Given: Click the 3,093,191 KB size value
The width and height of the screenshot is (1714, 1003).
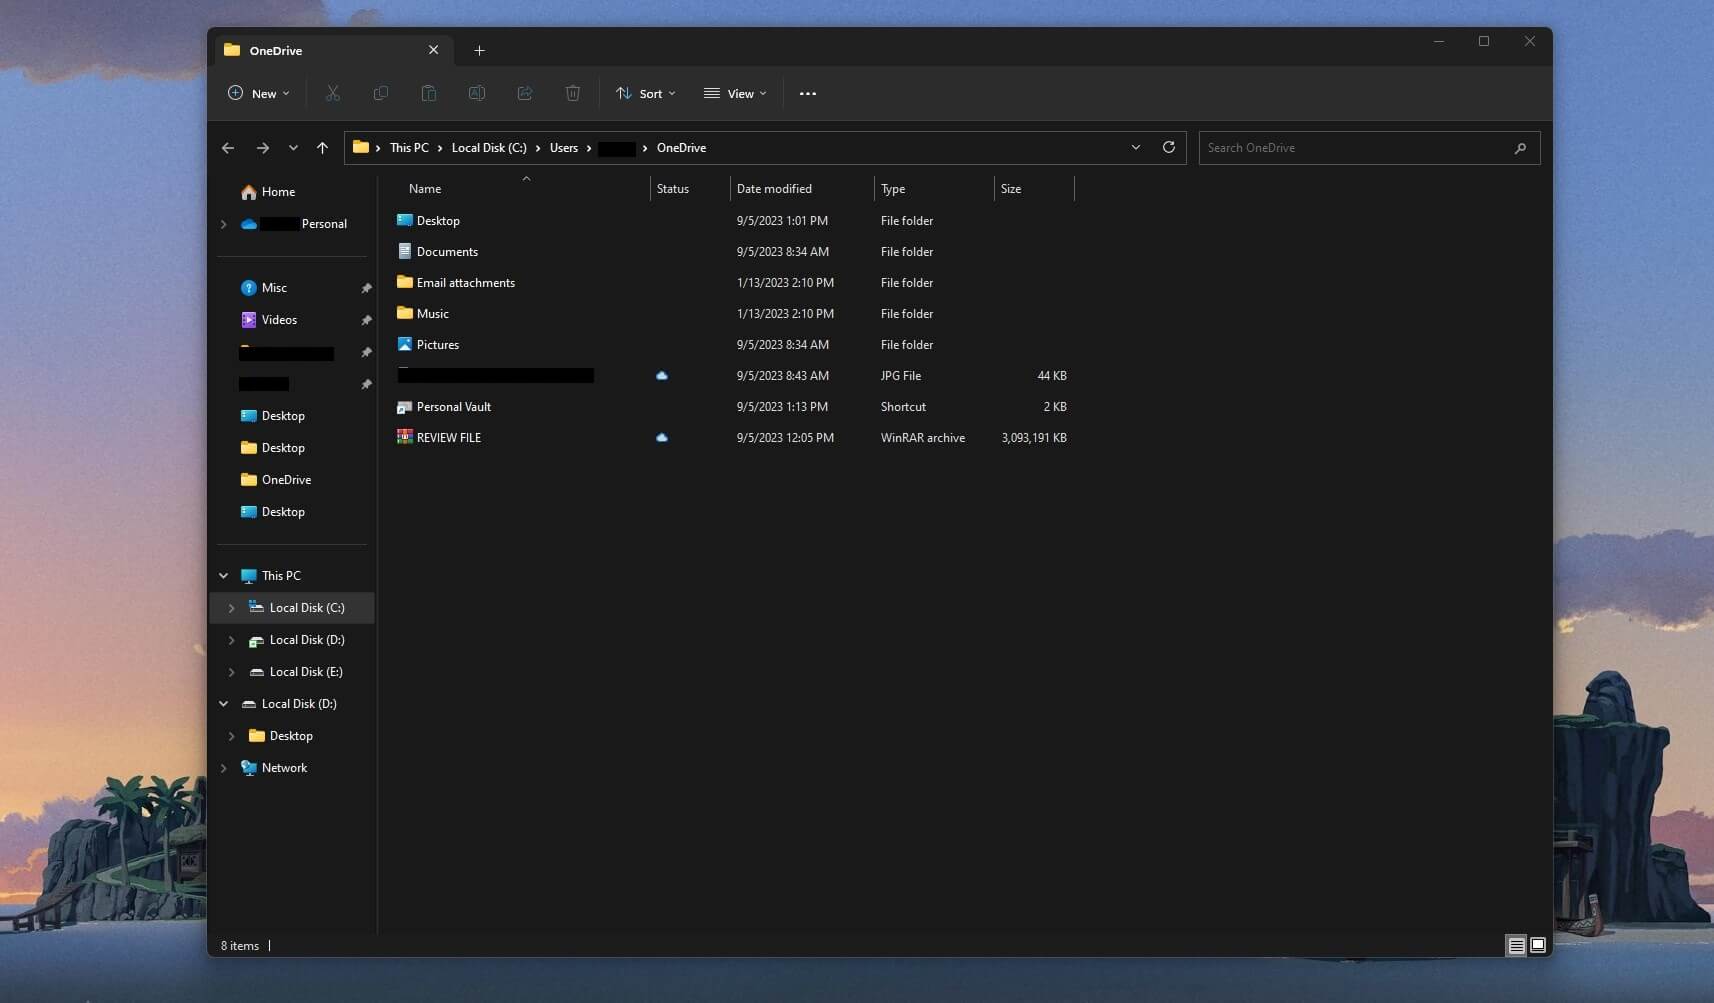Looking at the screenshot, I should point(1034,438).
